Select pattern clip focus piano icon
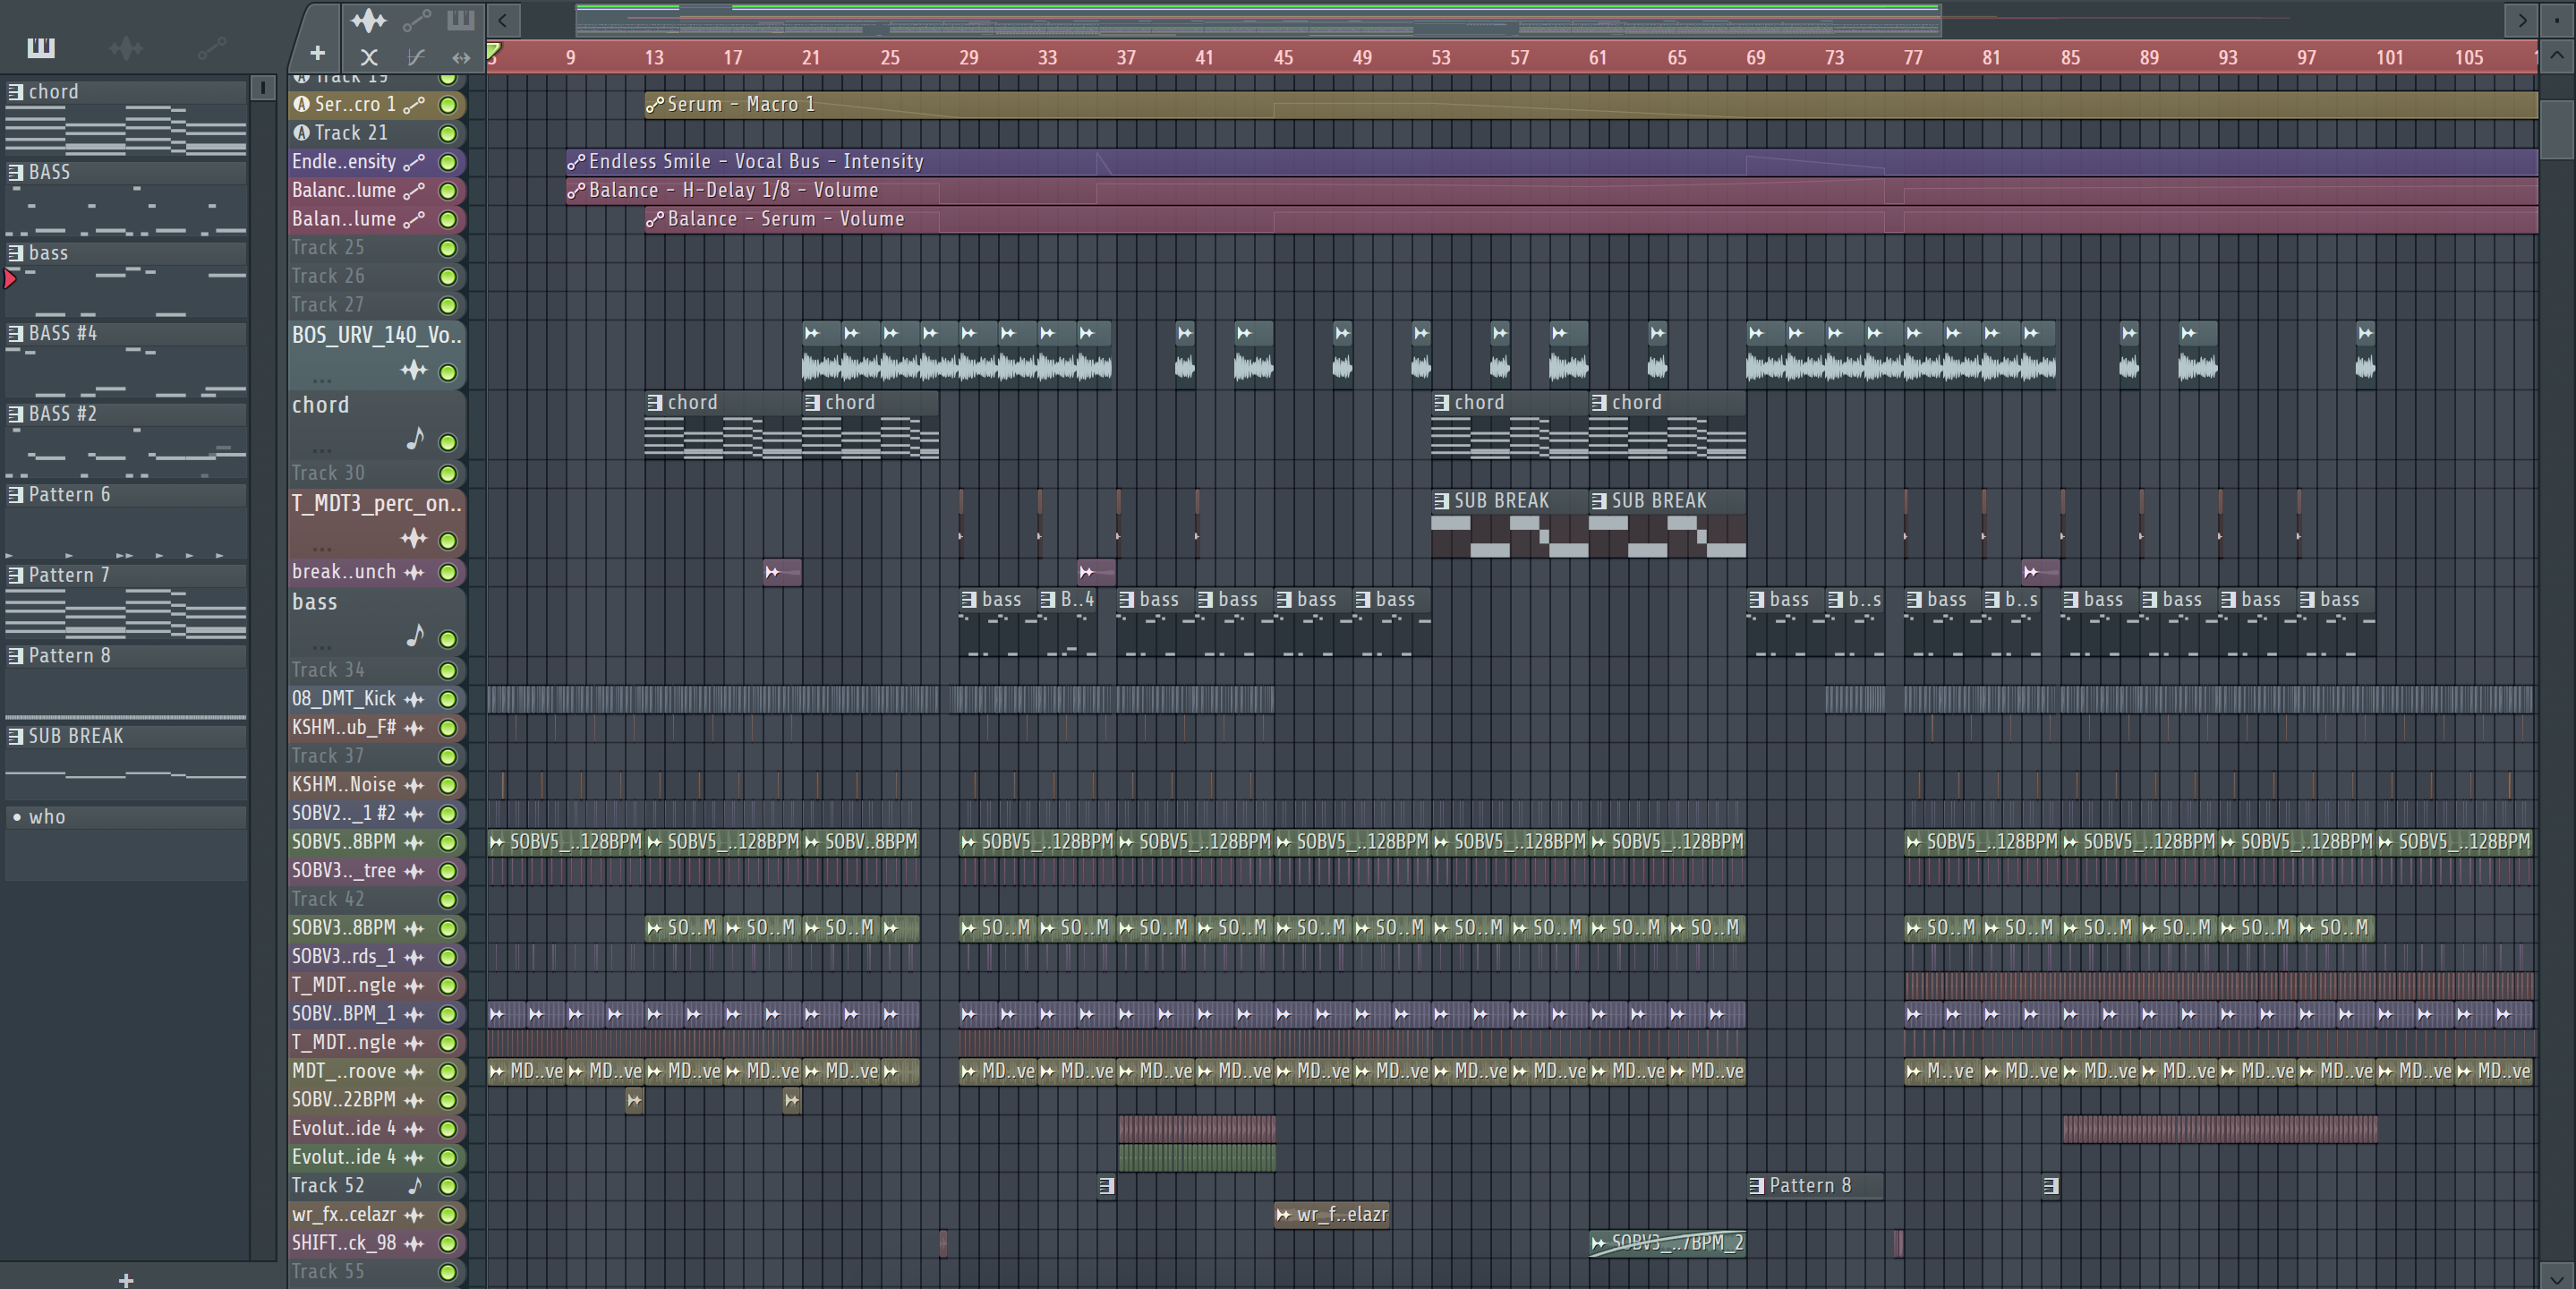This screenshot has height=1289, width=2576. (460, 20)
